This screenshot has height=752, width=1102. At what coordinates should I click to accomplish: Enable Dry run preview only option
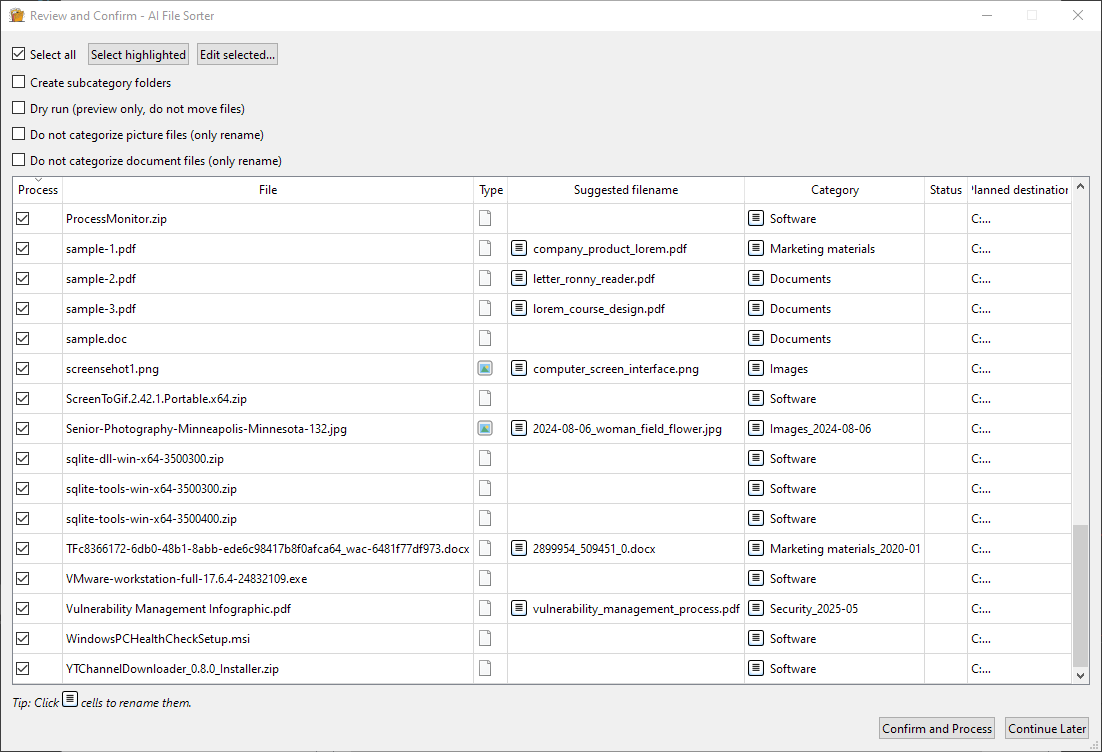coord(19,108)
